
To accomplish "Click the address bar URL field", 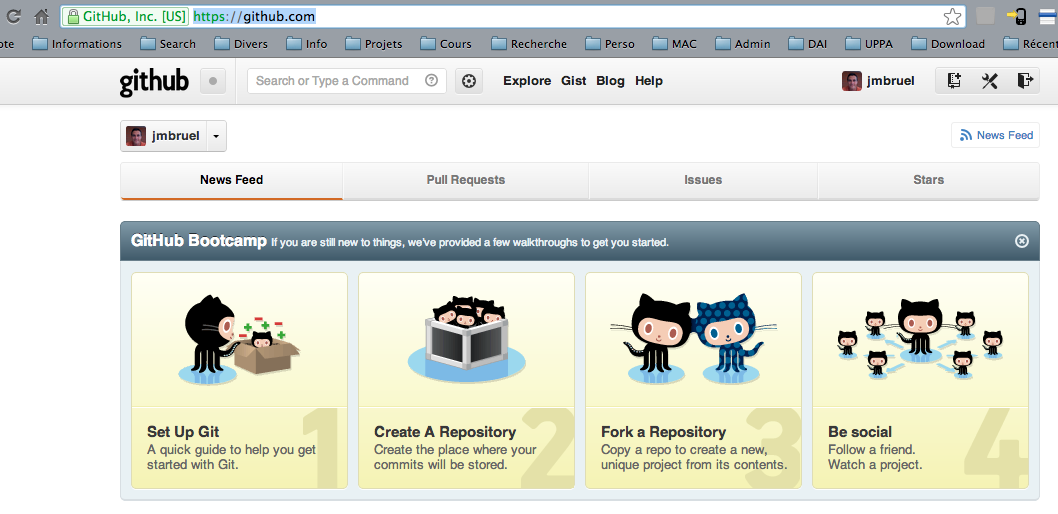I will (511, 16).
